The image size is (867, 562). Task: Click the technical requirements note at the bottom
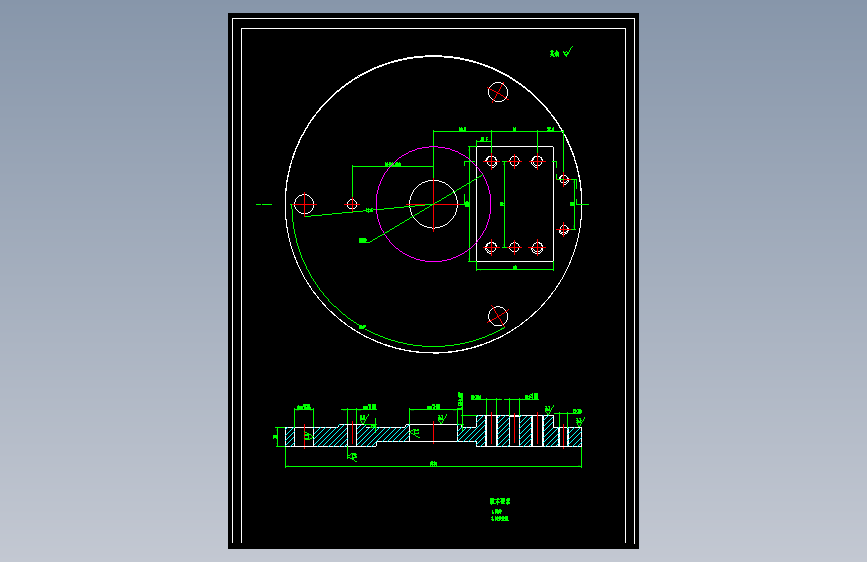pos(500,509)
